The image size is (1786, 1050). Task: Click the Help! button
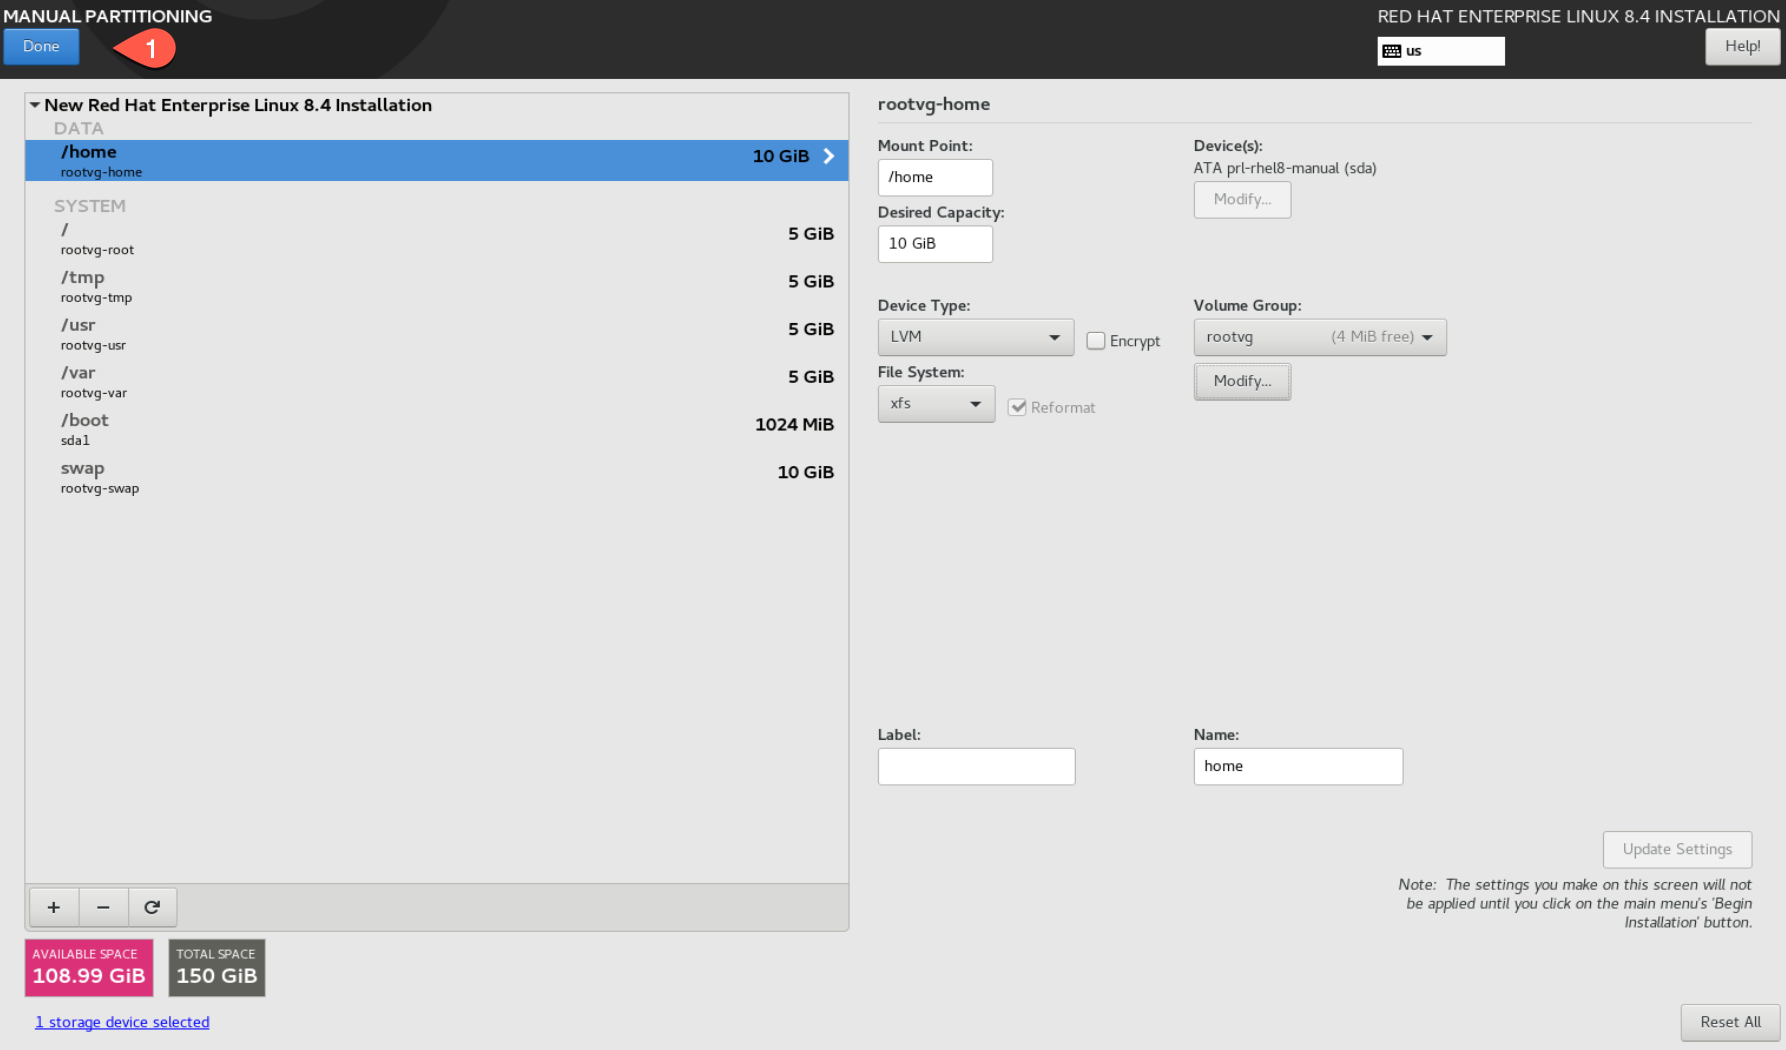(1742, 46)
